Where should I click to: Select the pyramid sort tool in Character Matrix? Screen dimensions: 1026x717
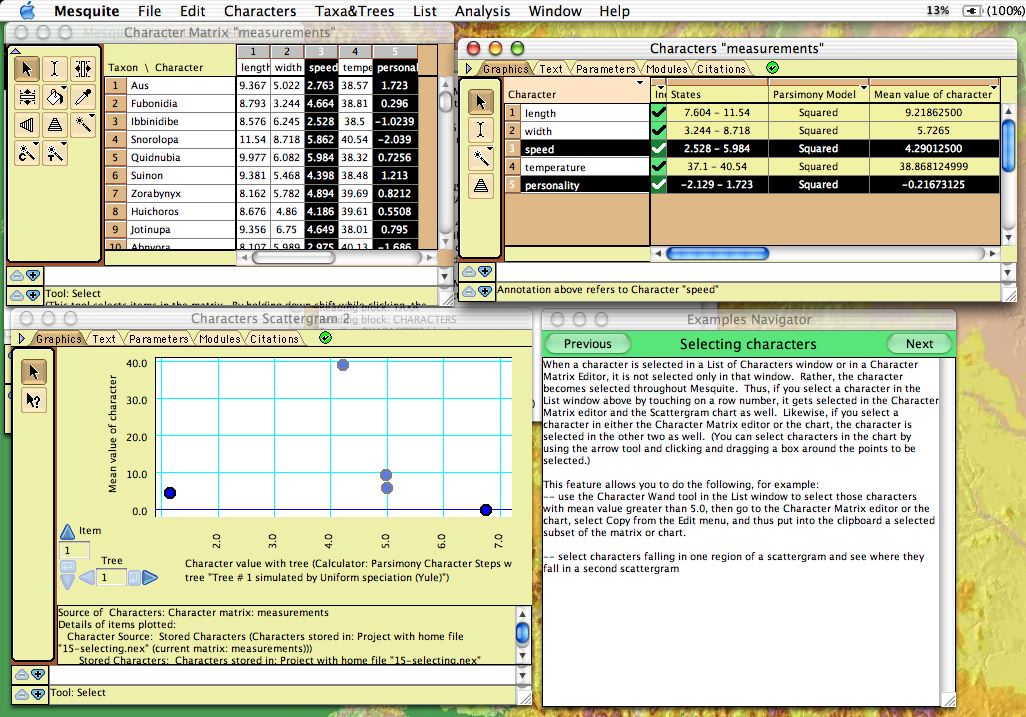pos(55,125)
